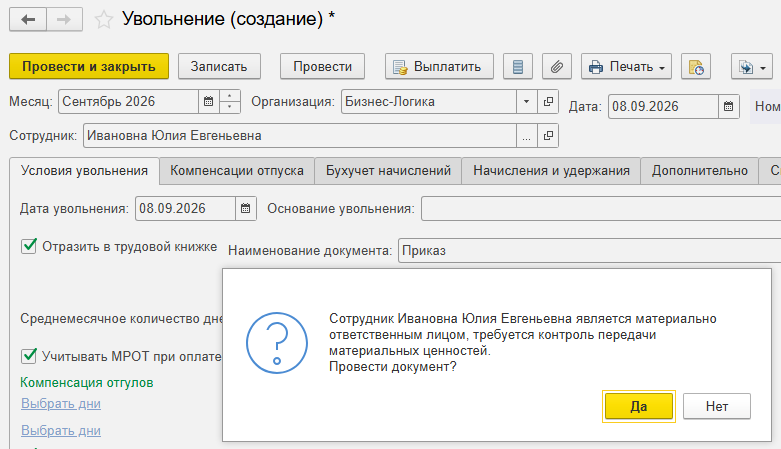
Task: Go forward with the right arrow button
Action: pyautogui.click(x=64, y=20)
